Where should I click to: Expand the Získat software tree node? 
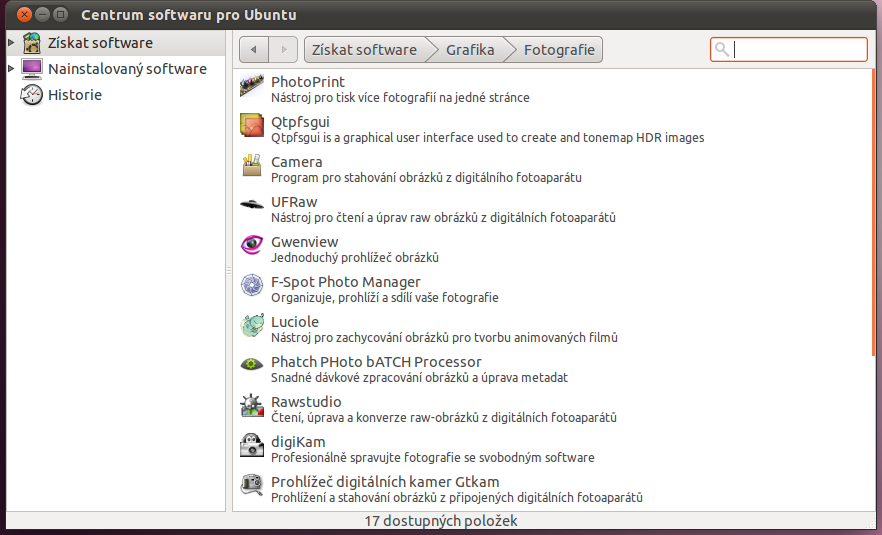coord(11,42)
